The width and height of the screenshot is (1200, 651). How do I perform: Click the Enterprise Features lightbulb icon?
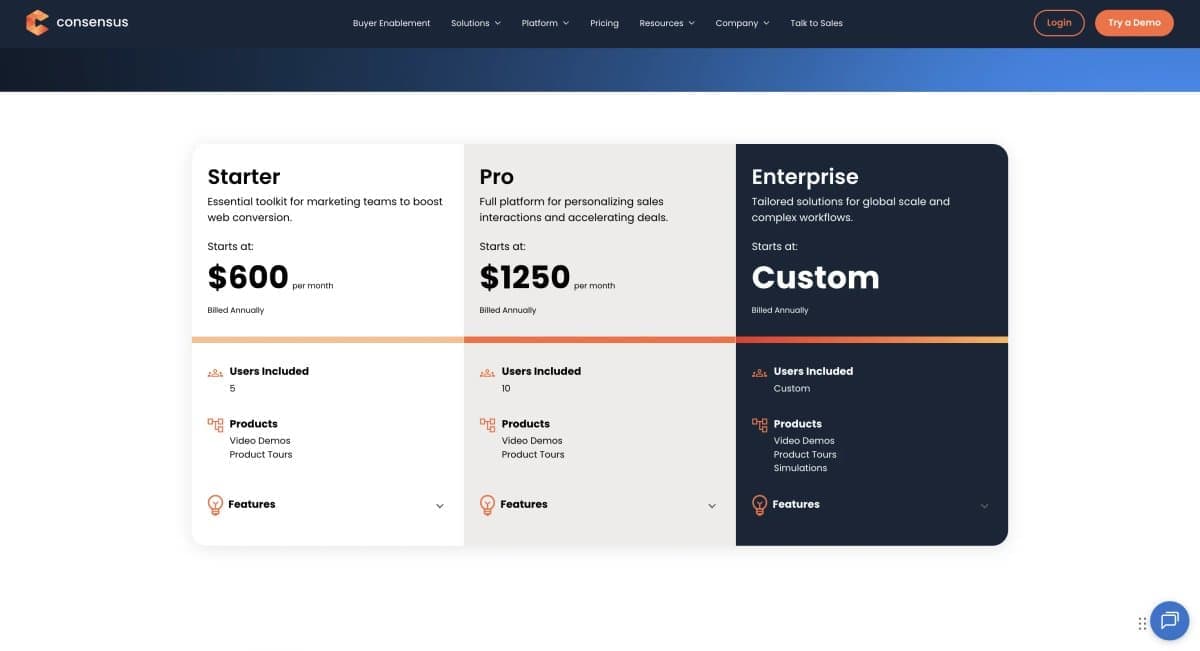[759, 505]
